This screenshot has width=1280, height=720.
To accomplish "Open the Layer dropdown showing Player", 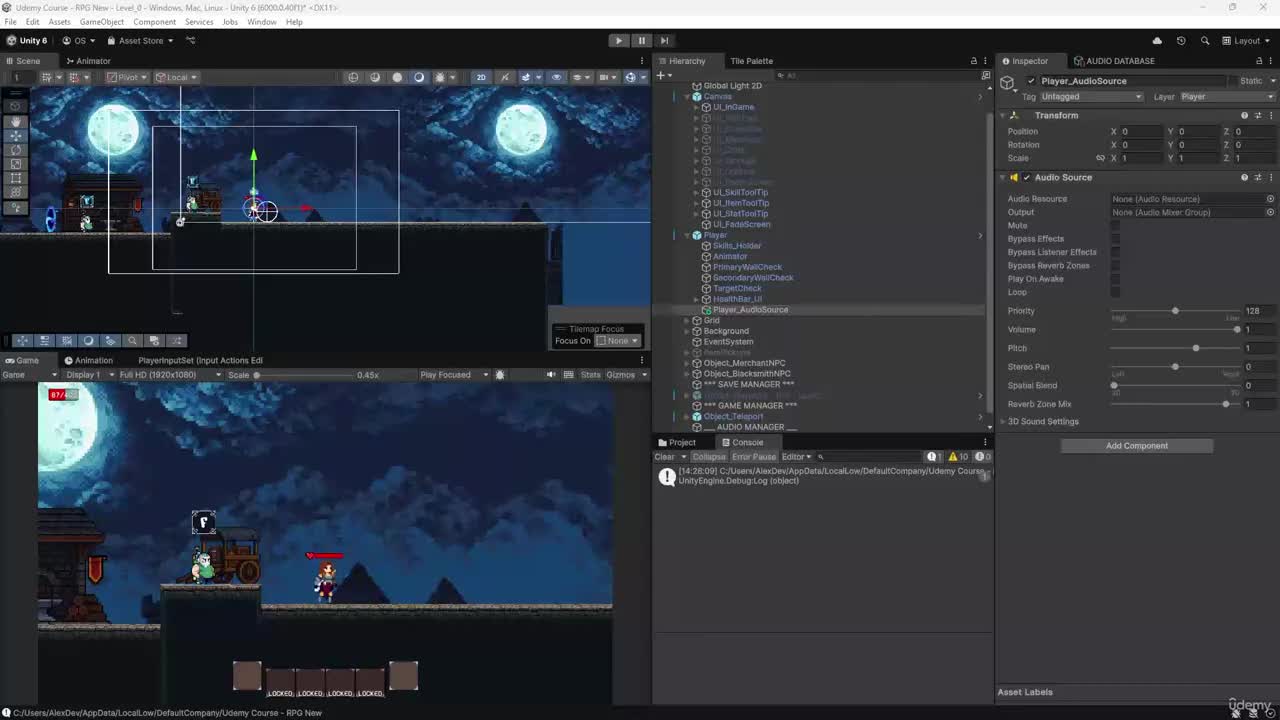I will pos(1227,97).
